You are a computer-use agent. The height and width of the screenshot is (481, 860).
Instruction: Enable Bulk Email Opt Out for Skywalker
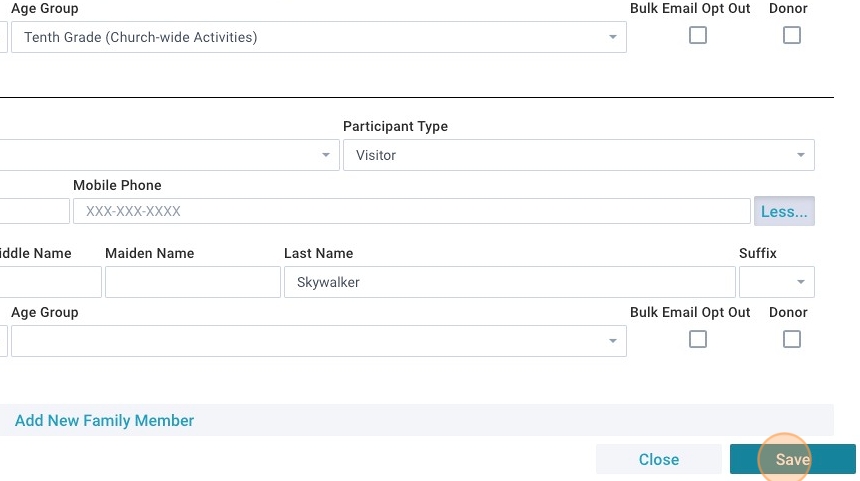pyautogui.click(x=698, y=339)
